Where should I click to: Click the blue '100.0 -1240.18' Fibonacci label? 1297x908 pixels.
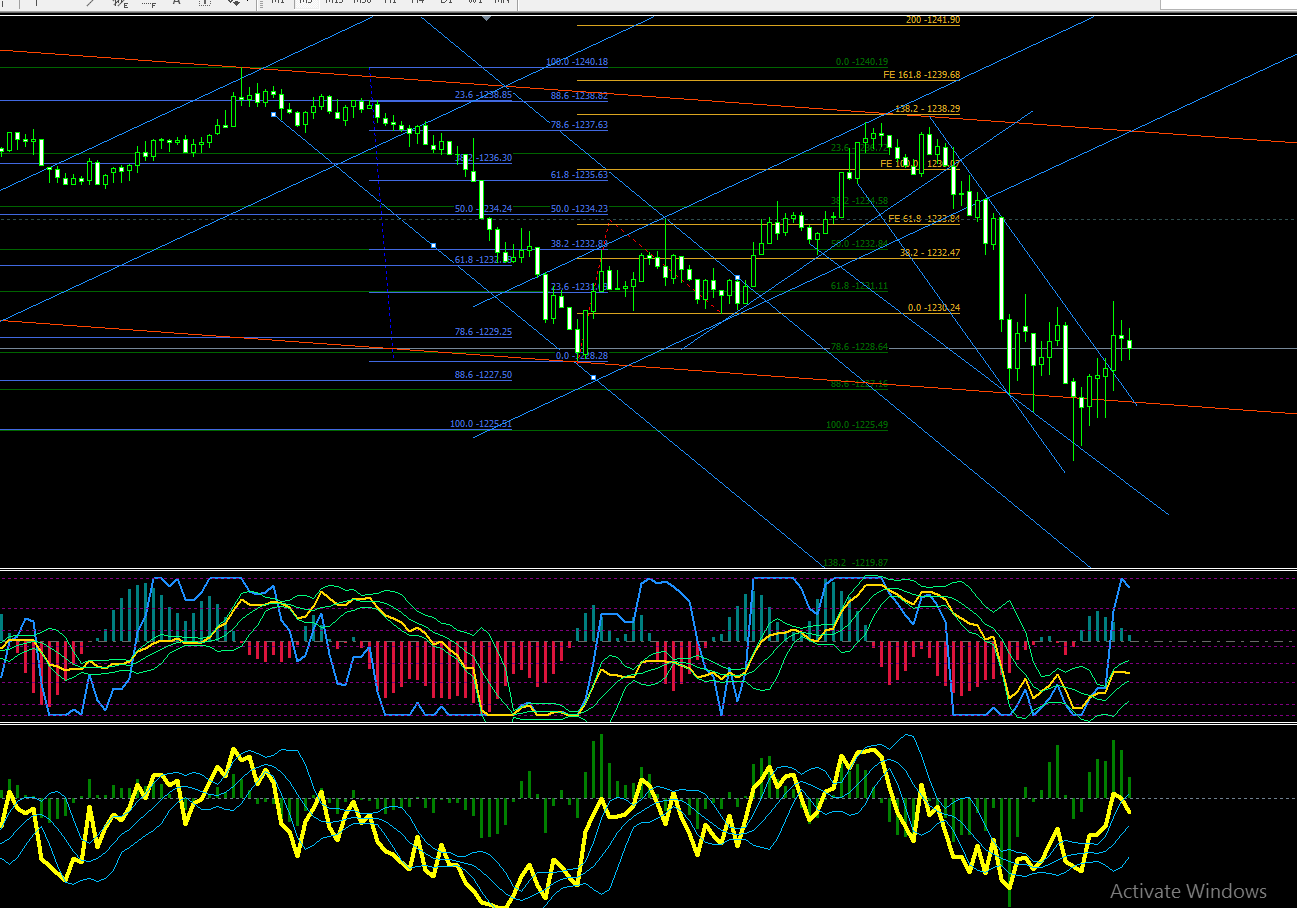point(577,62)
